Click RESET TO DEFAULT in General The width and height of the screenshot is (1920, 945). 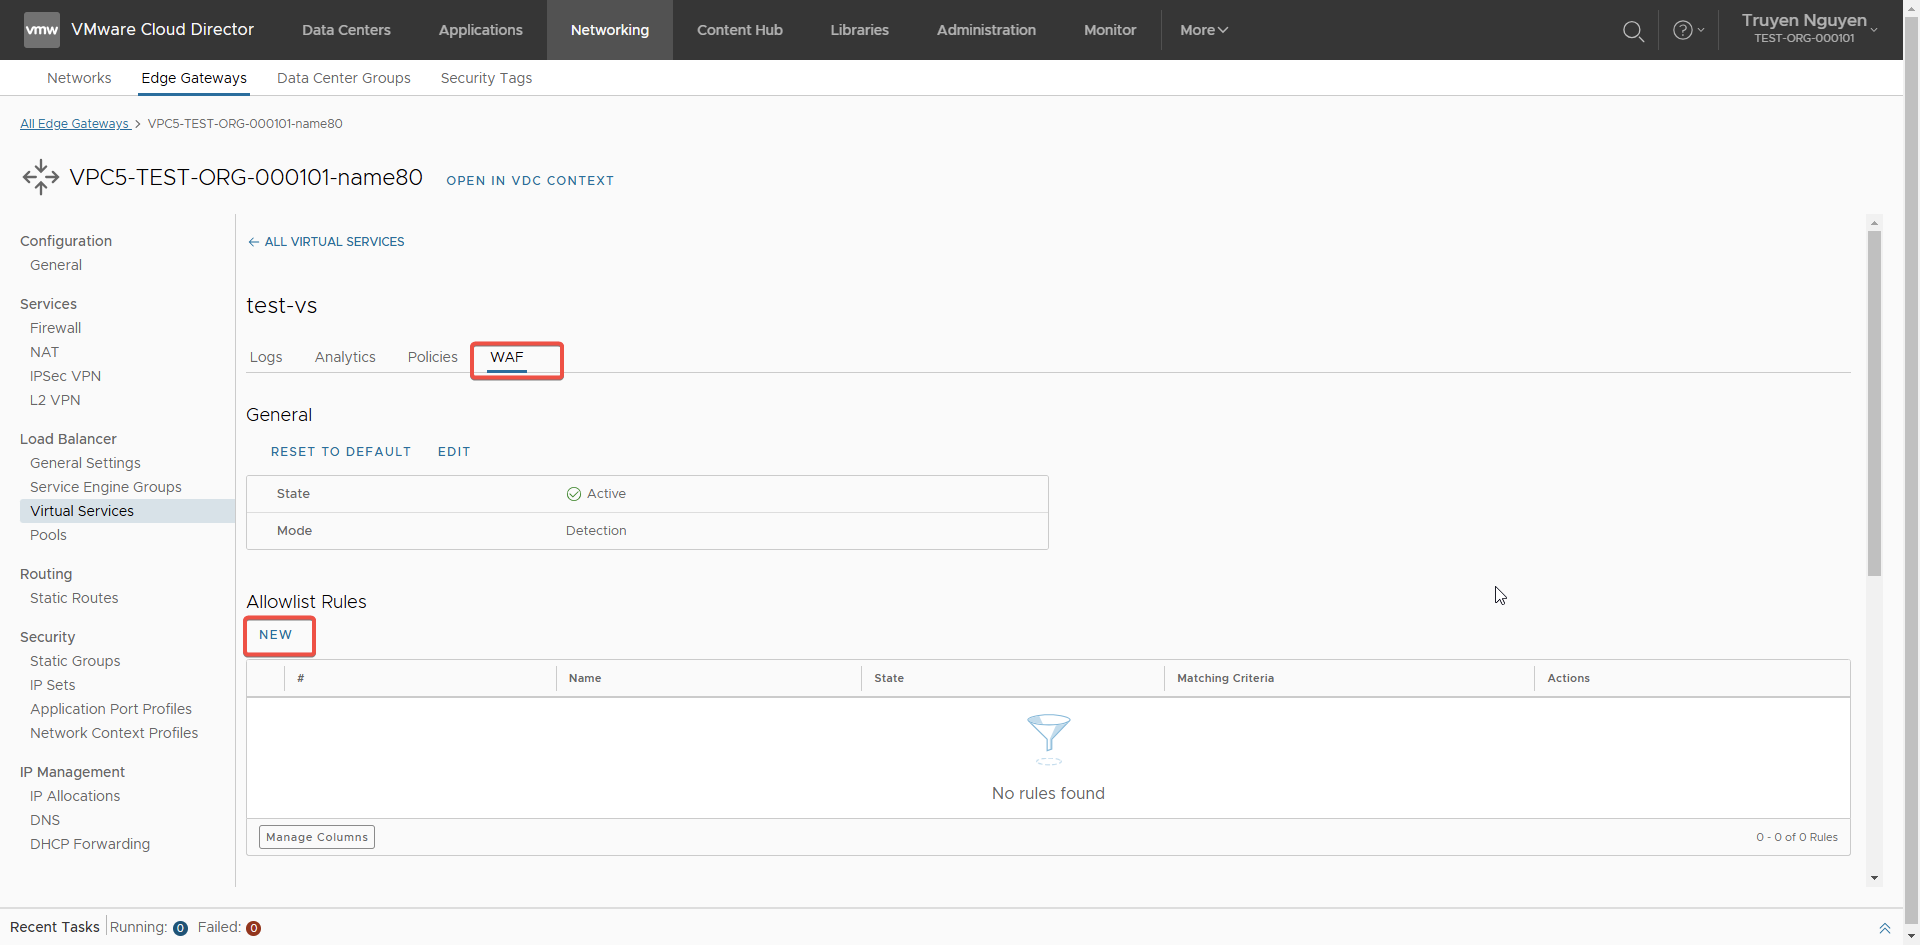(x=341, y=452)
